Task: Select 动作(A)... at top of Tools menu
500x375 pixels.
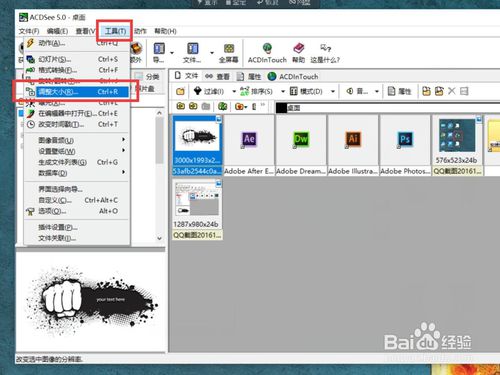Action: click(77, 43)
